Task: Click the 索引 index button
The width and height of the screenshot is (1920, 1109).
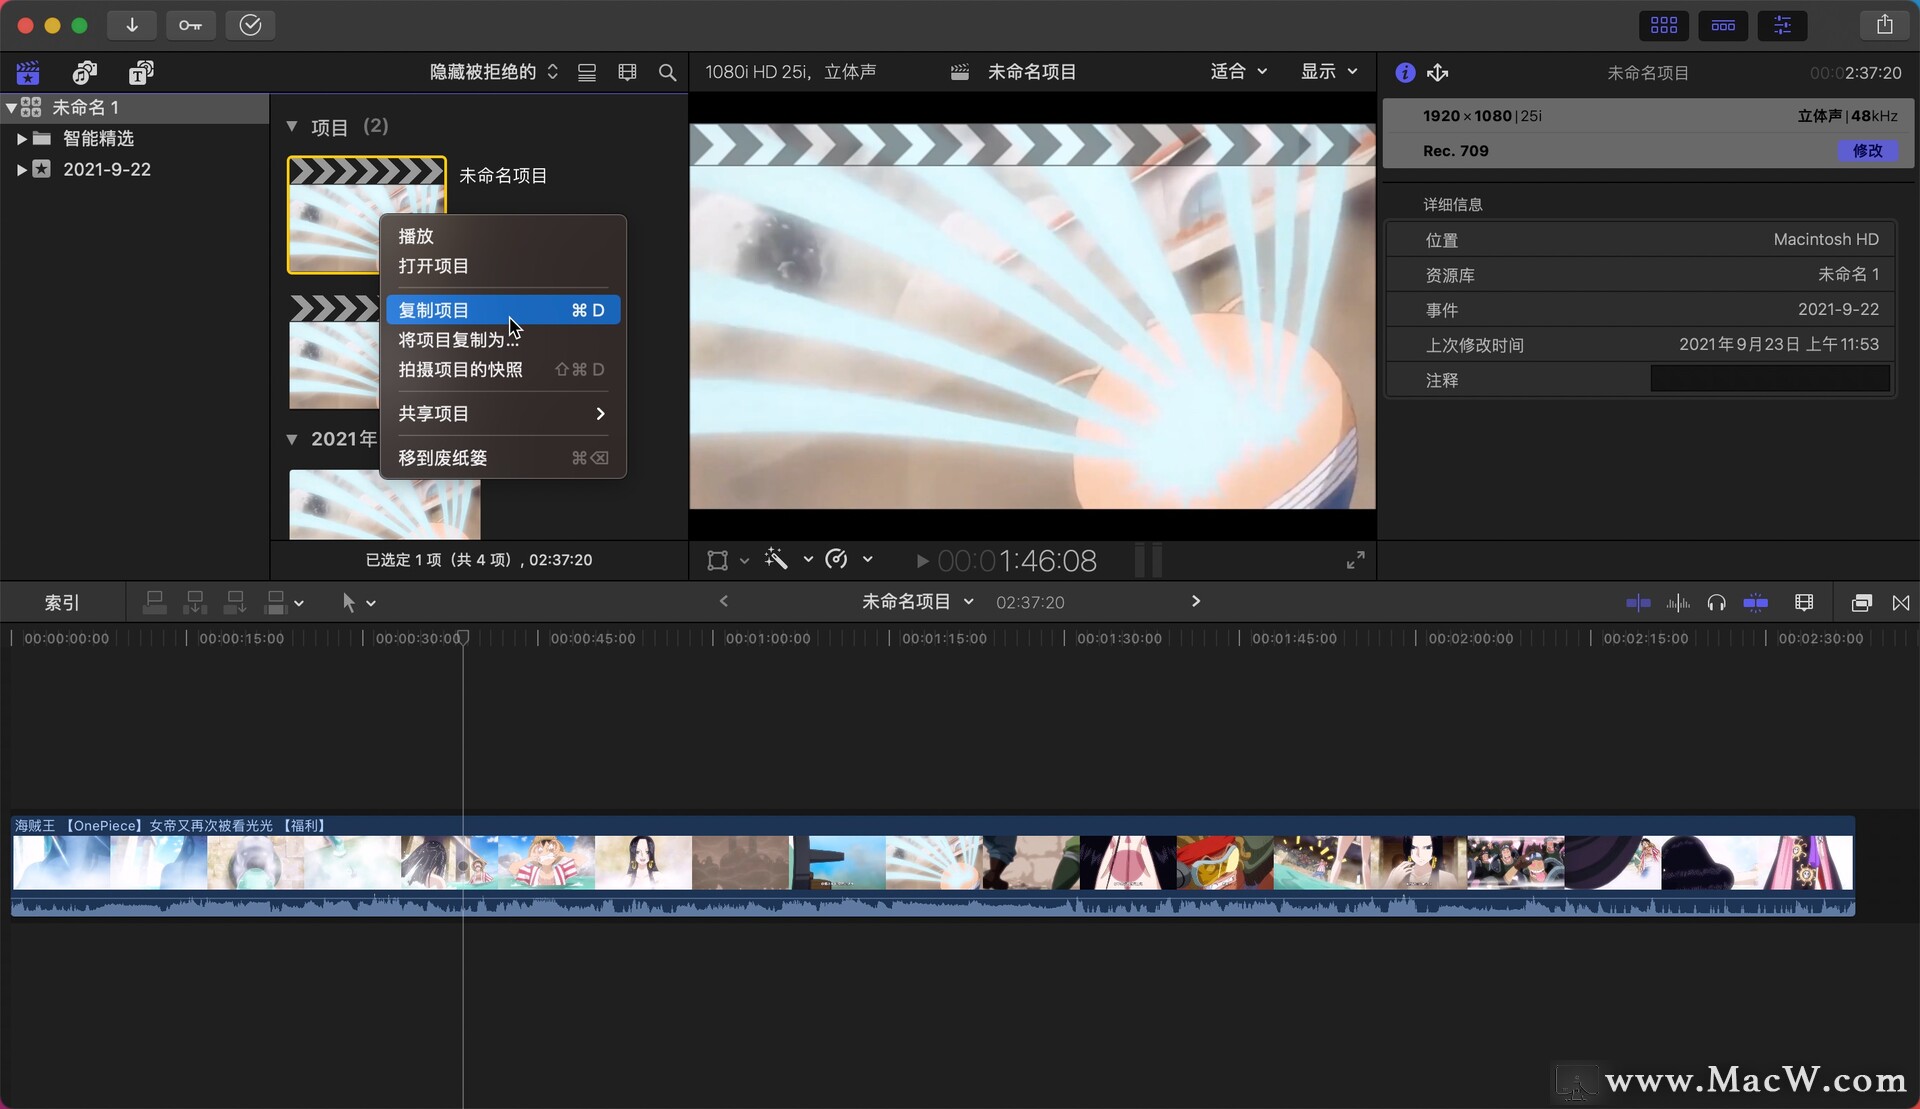Action: click(62, 603)
